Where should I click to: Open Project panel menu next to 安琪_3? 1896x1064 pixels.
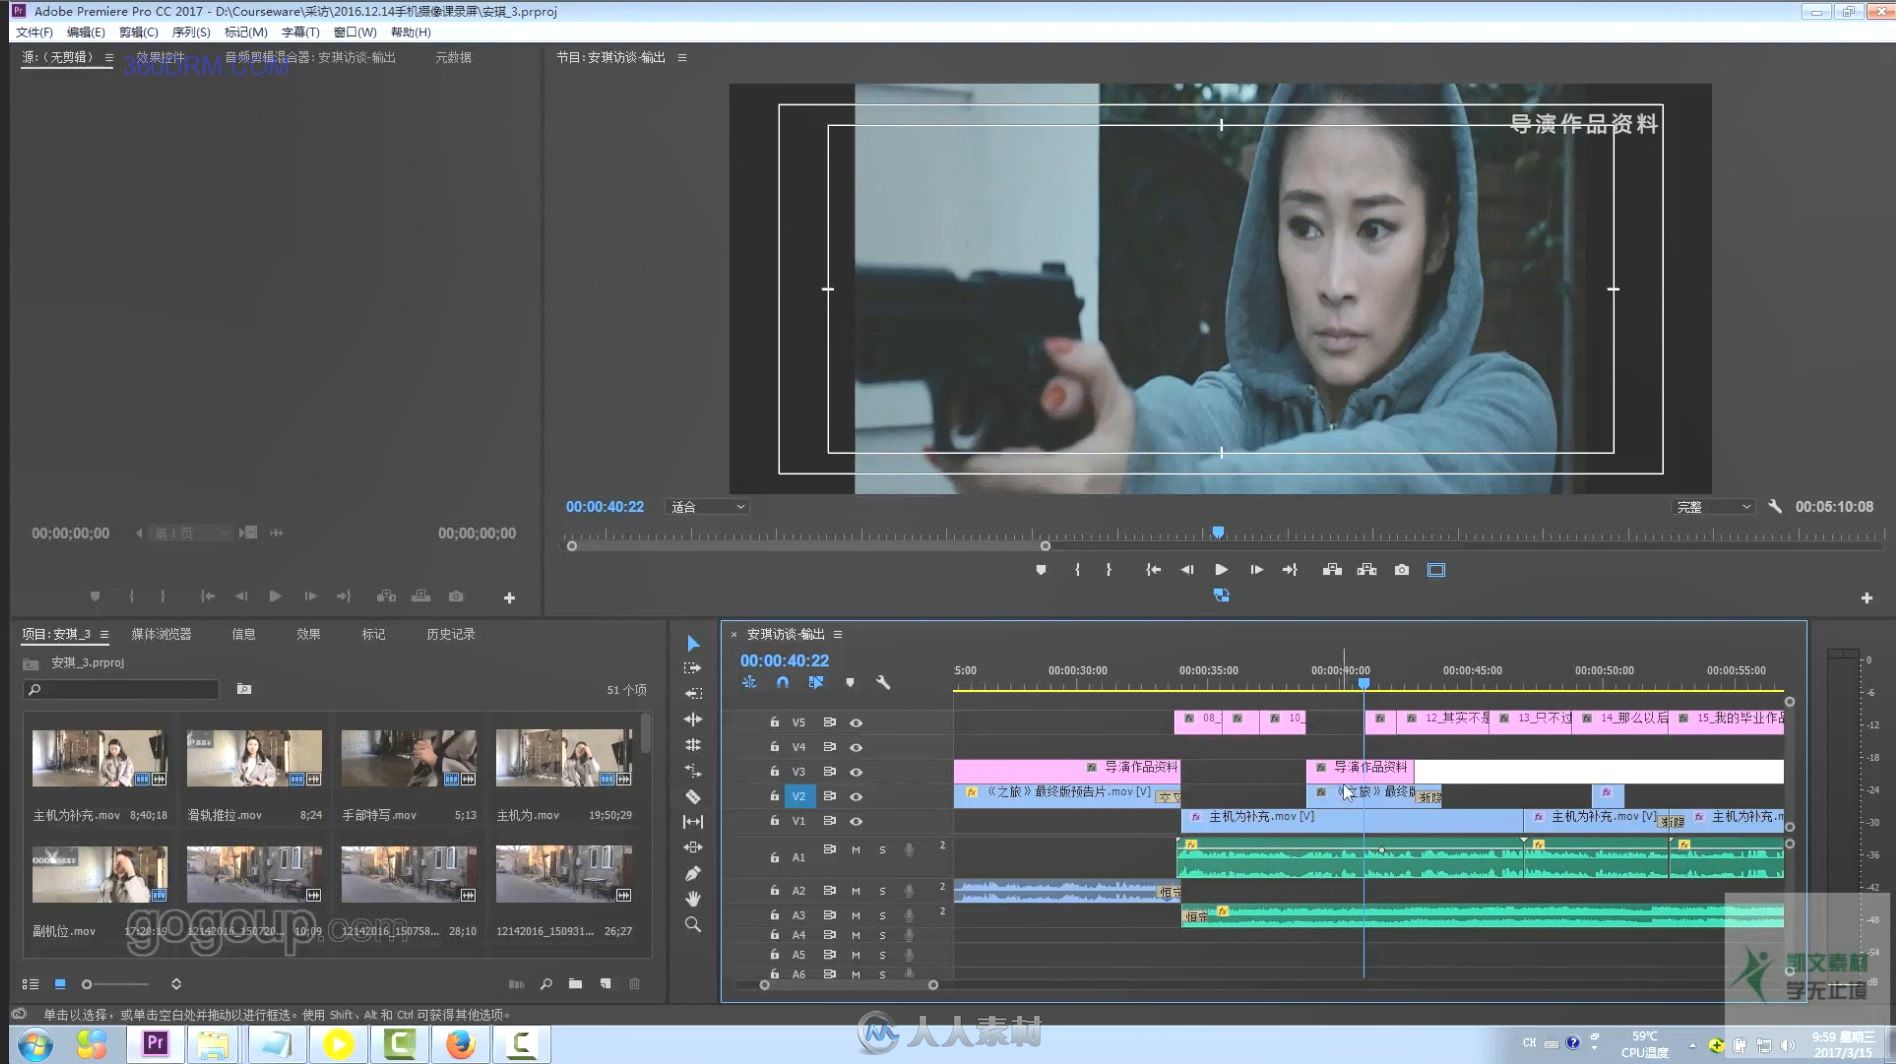104,634
